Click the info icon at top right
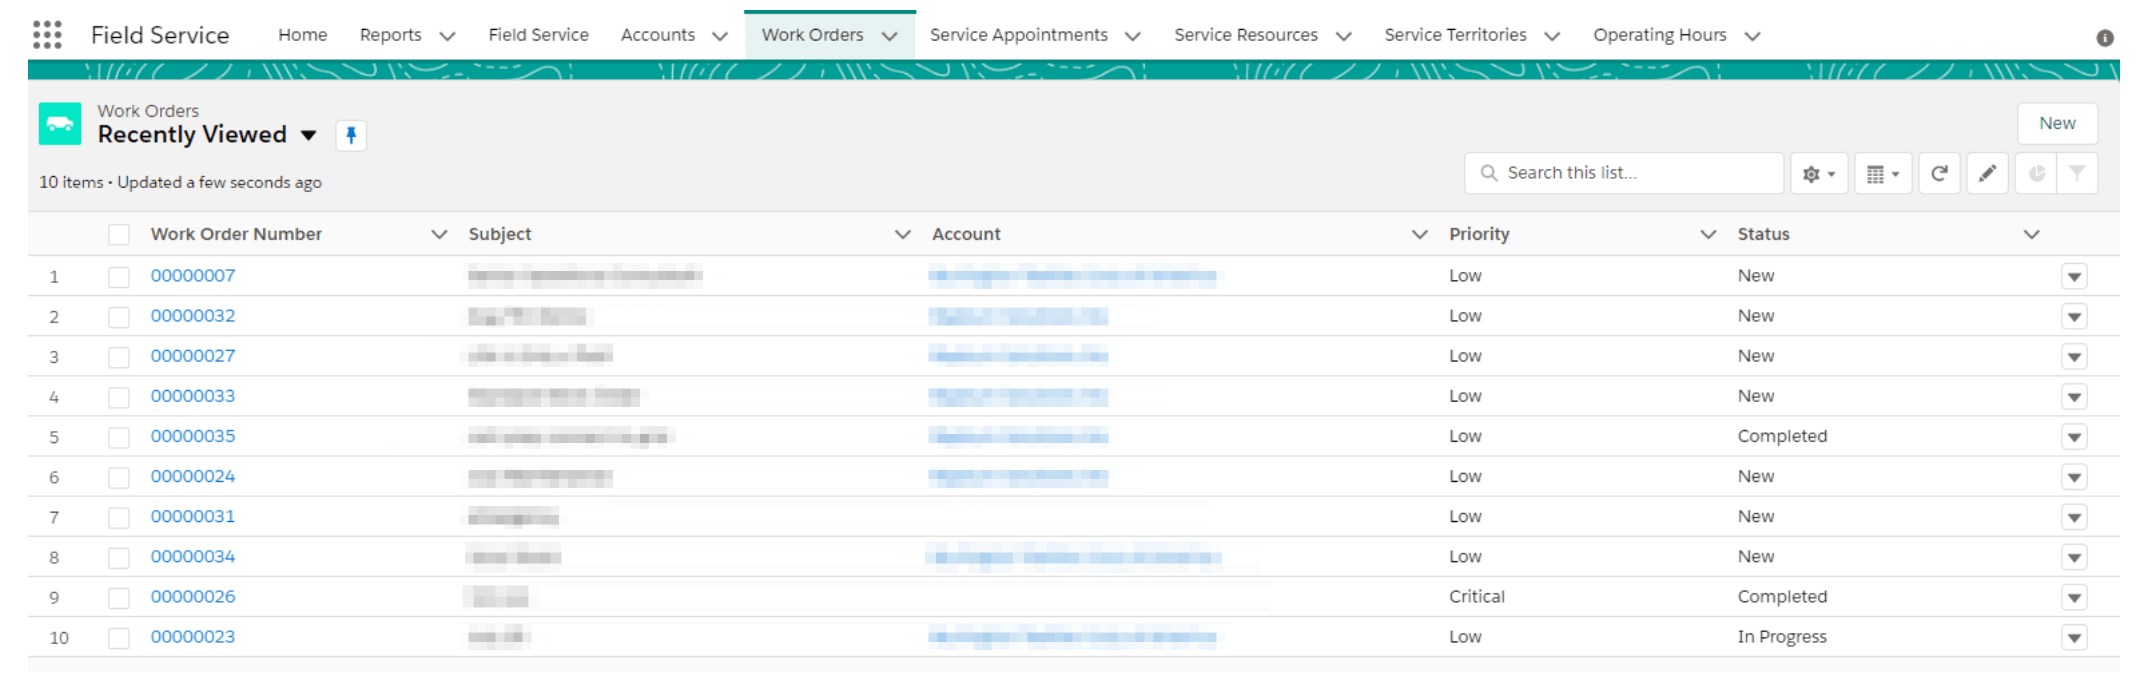Viewport: 2136px width, 696px height. pos(2105,38)
